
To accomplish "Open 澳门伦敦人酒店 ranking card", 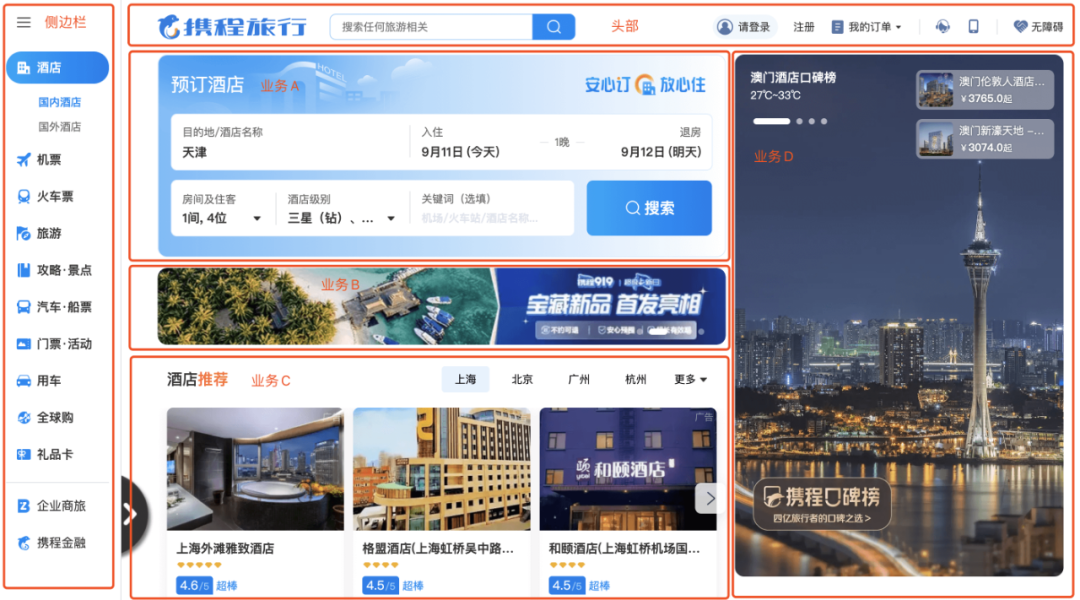I will point(984,90).
